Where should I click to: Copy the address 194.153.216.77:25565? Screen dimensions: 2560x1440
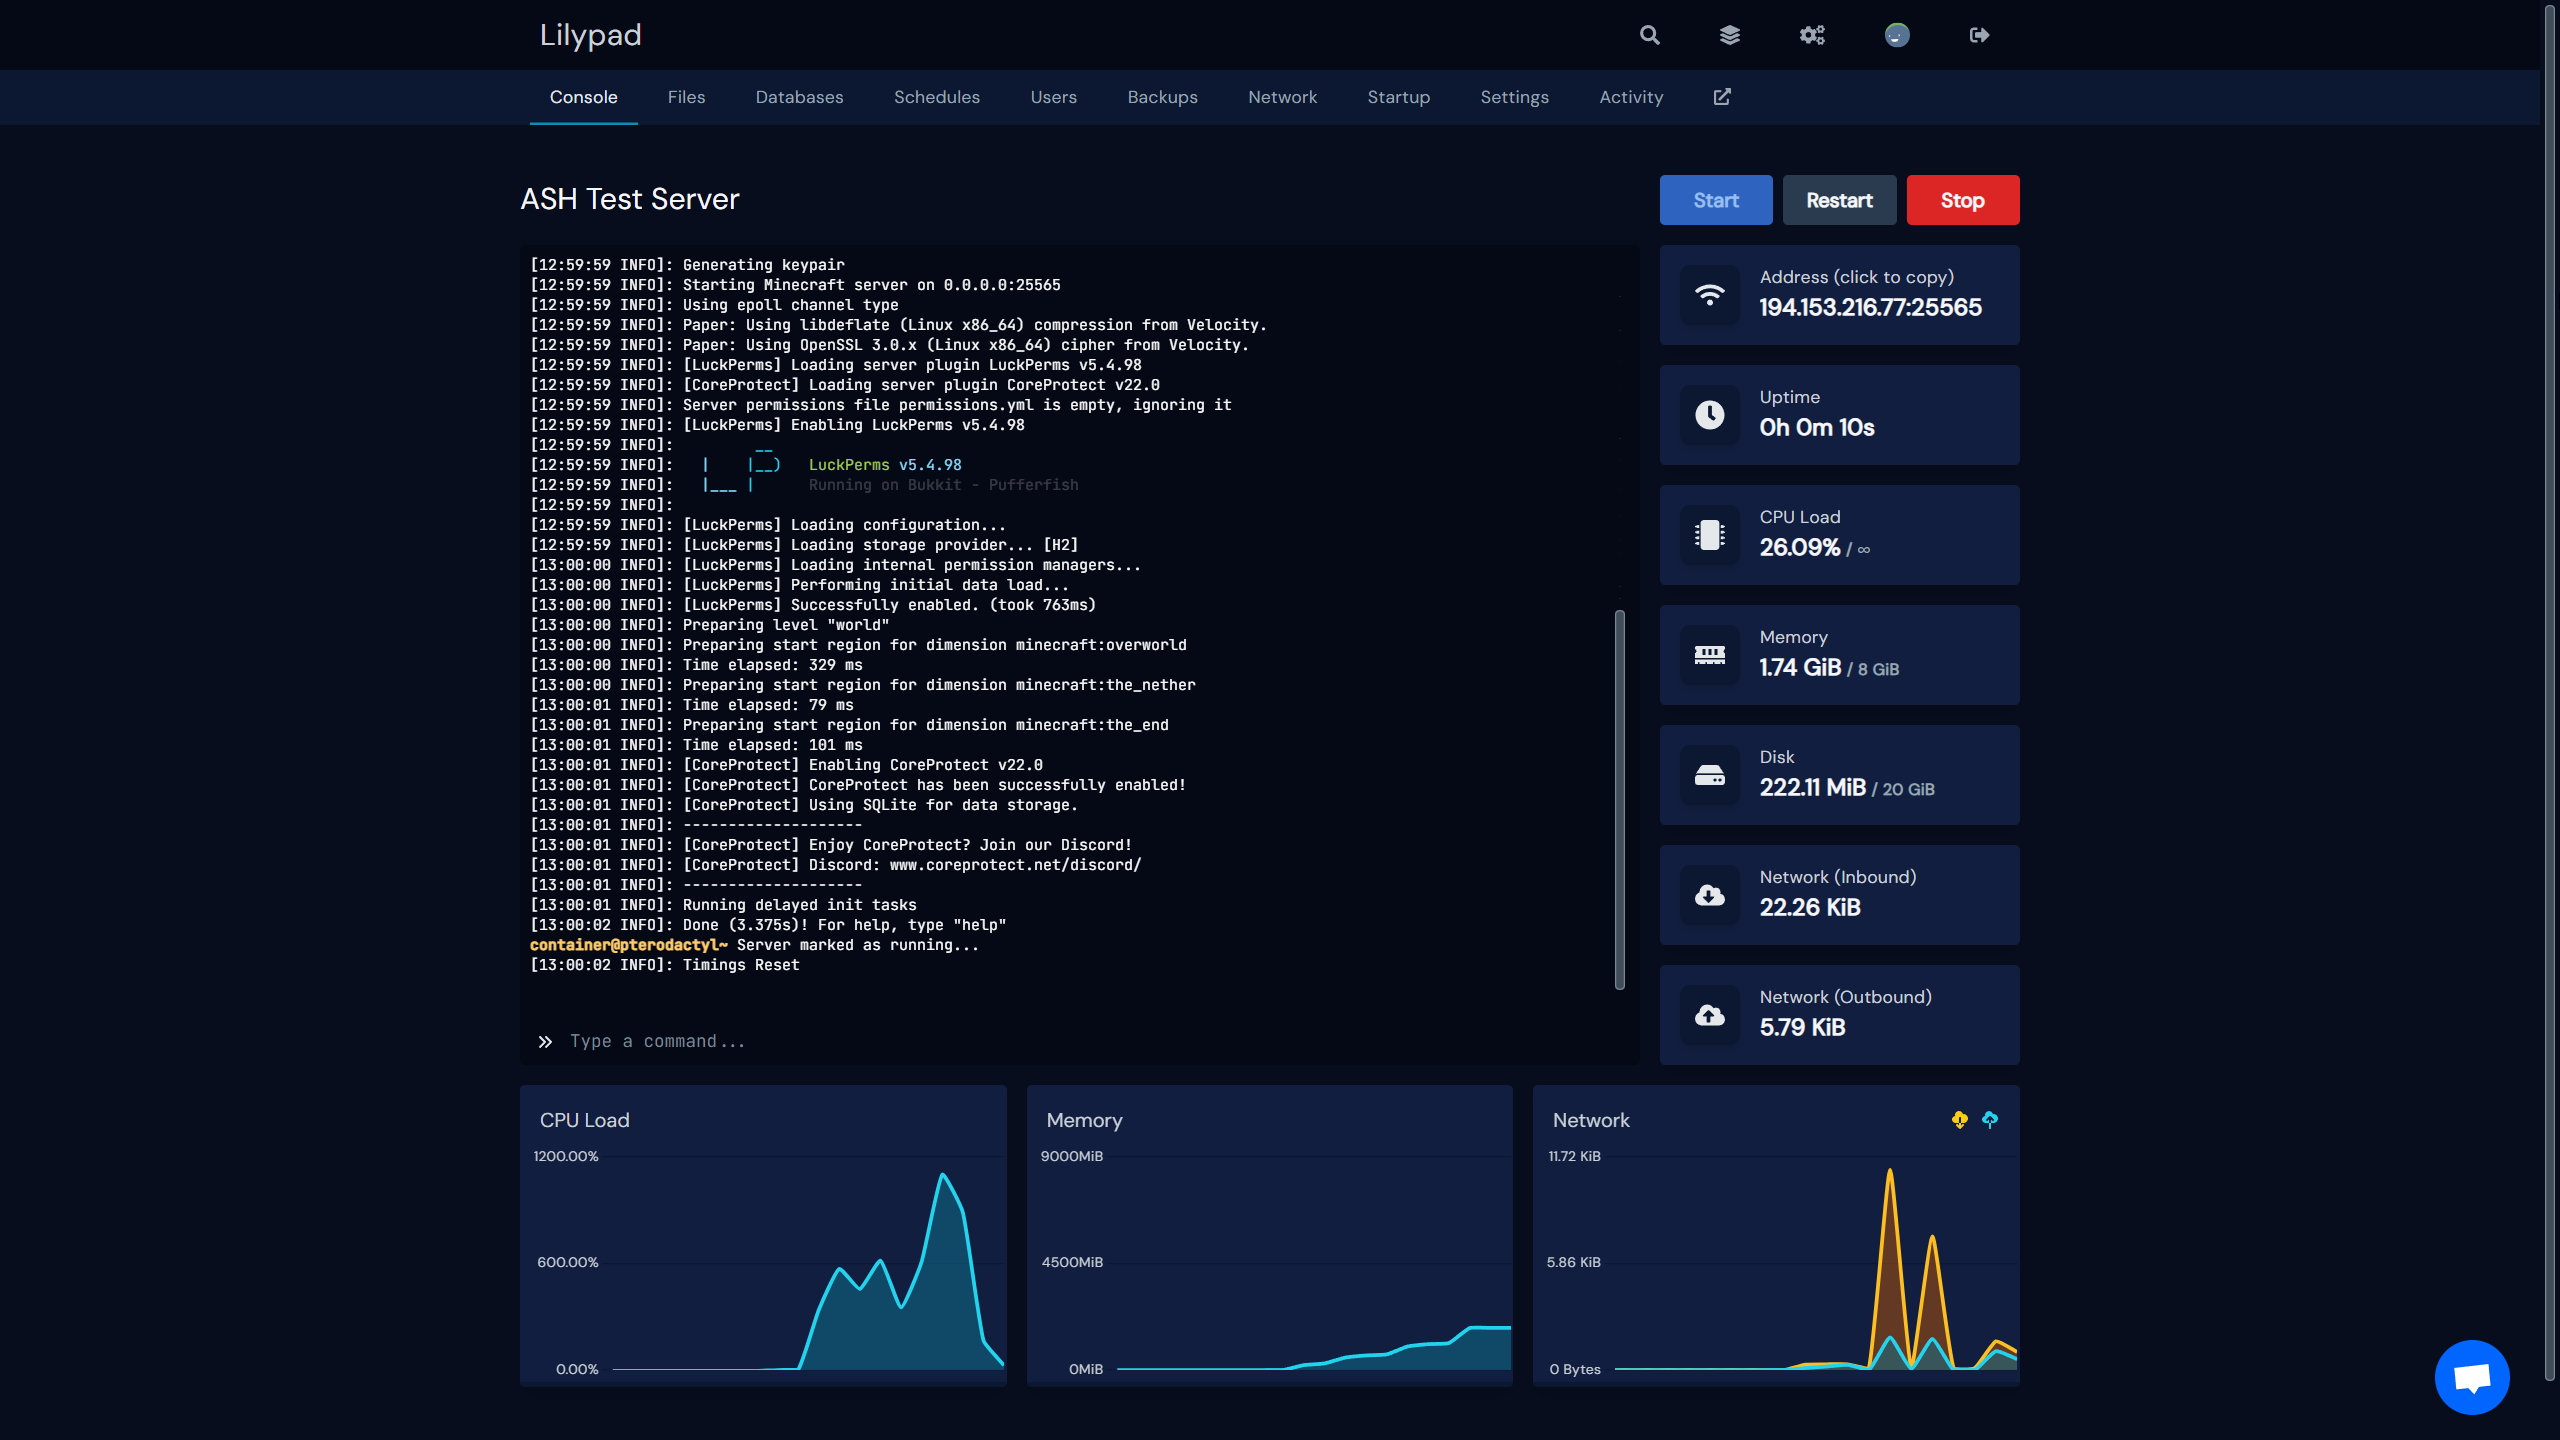click(x=1870, y=307)
